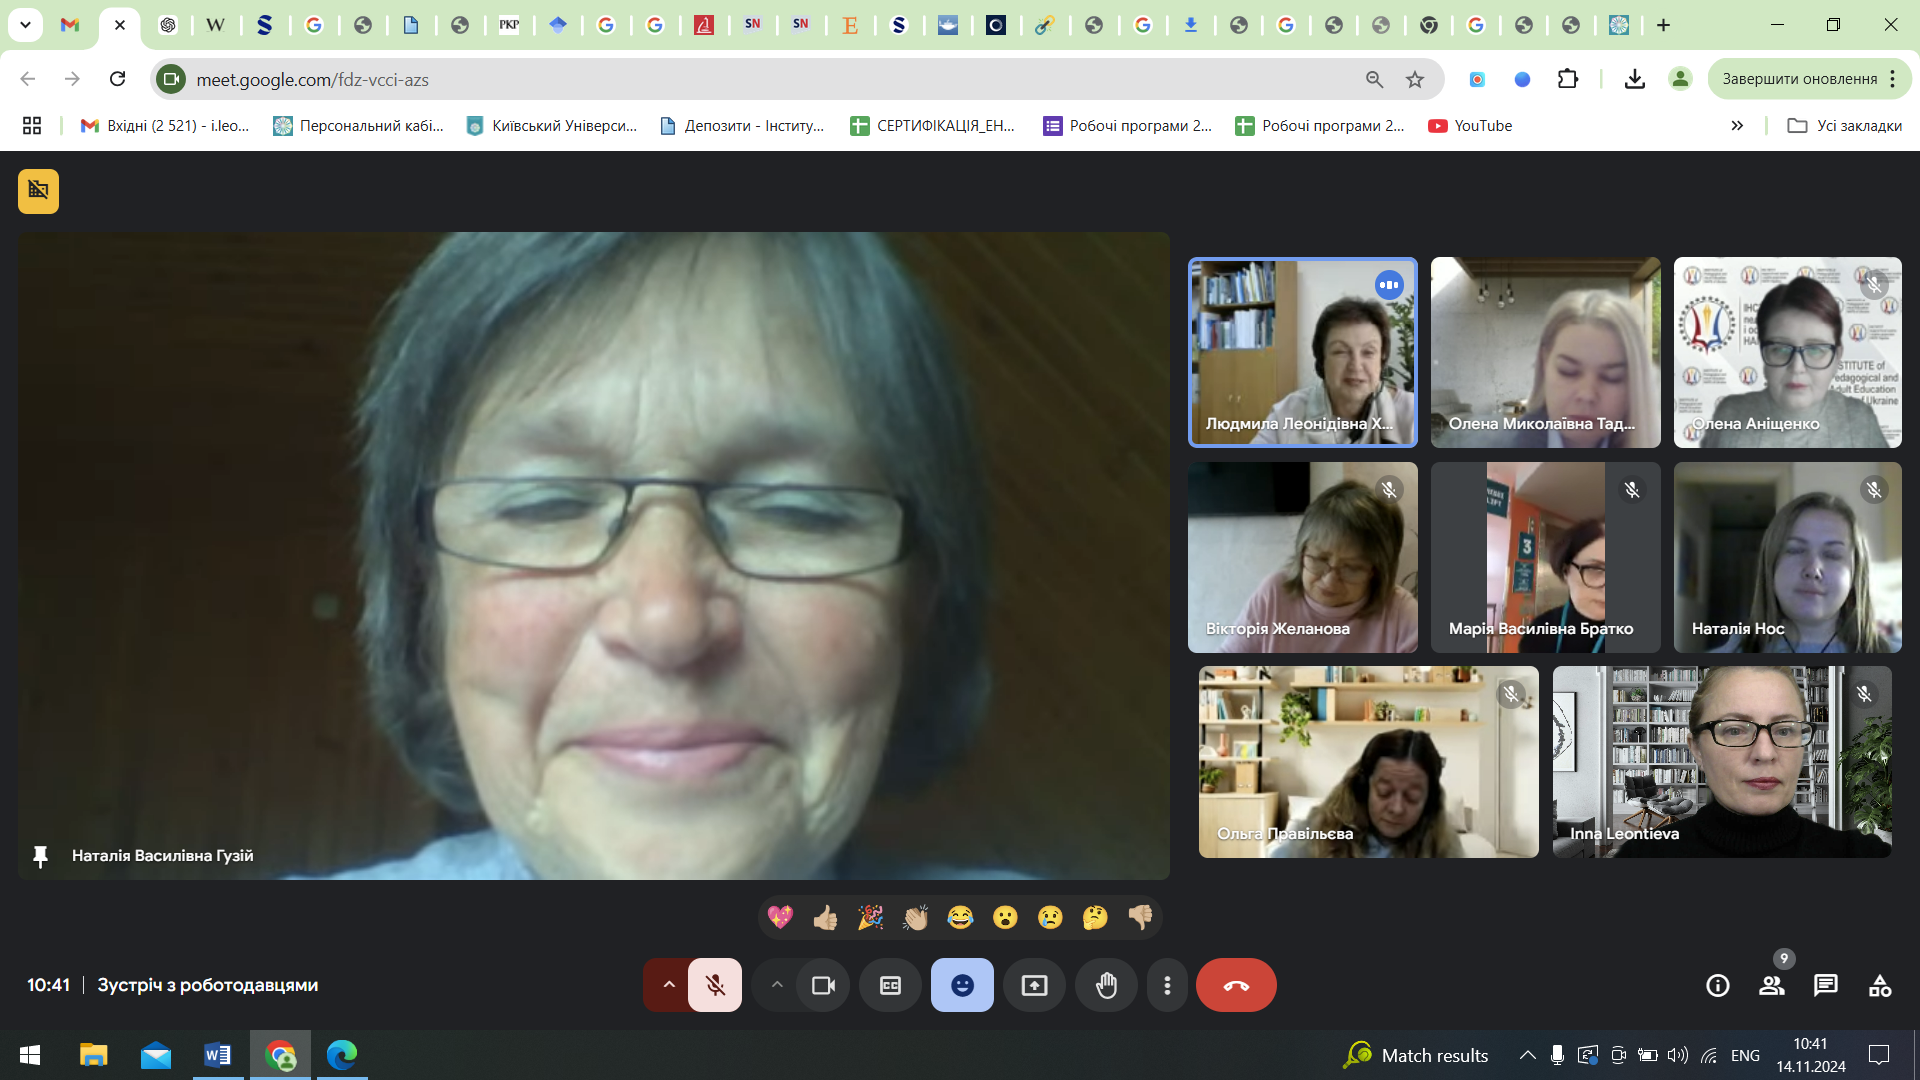Unmute the microphone button
The height and width of the screenshot is (1080, 1920).
715,985
